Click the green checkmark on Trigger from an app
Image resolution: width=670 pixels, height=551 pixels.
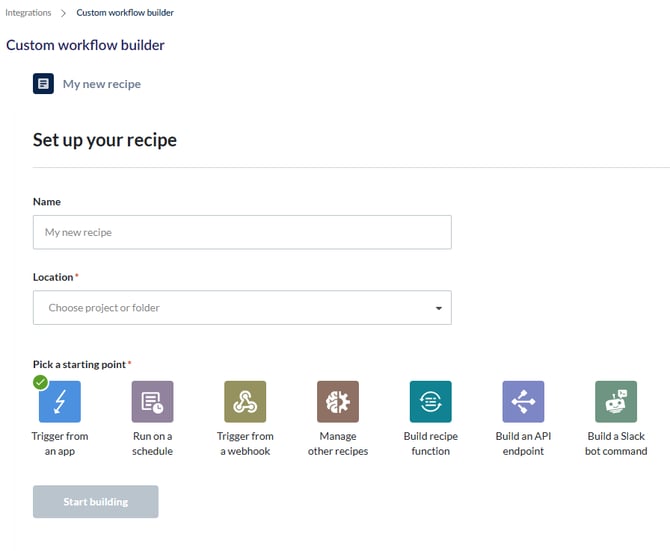click(x=41, y=382)
